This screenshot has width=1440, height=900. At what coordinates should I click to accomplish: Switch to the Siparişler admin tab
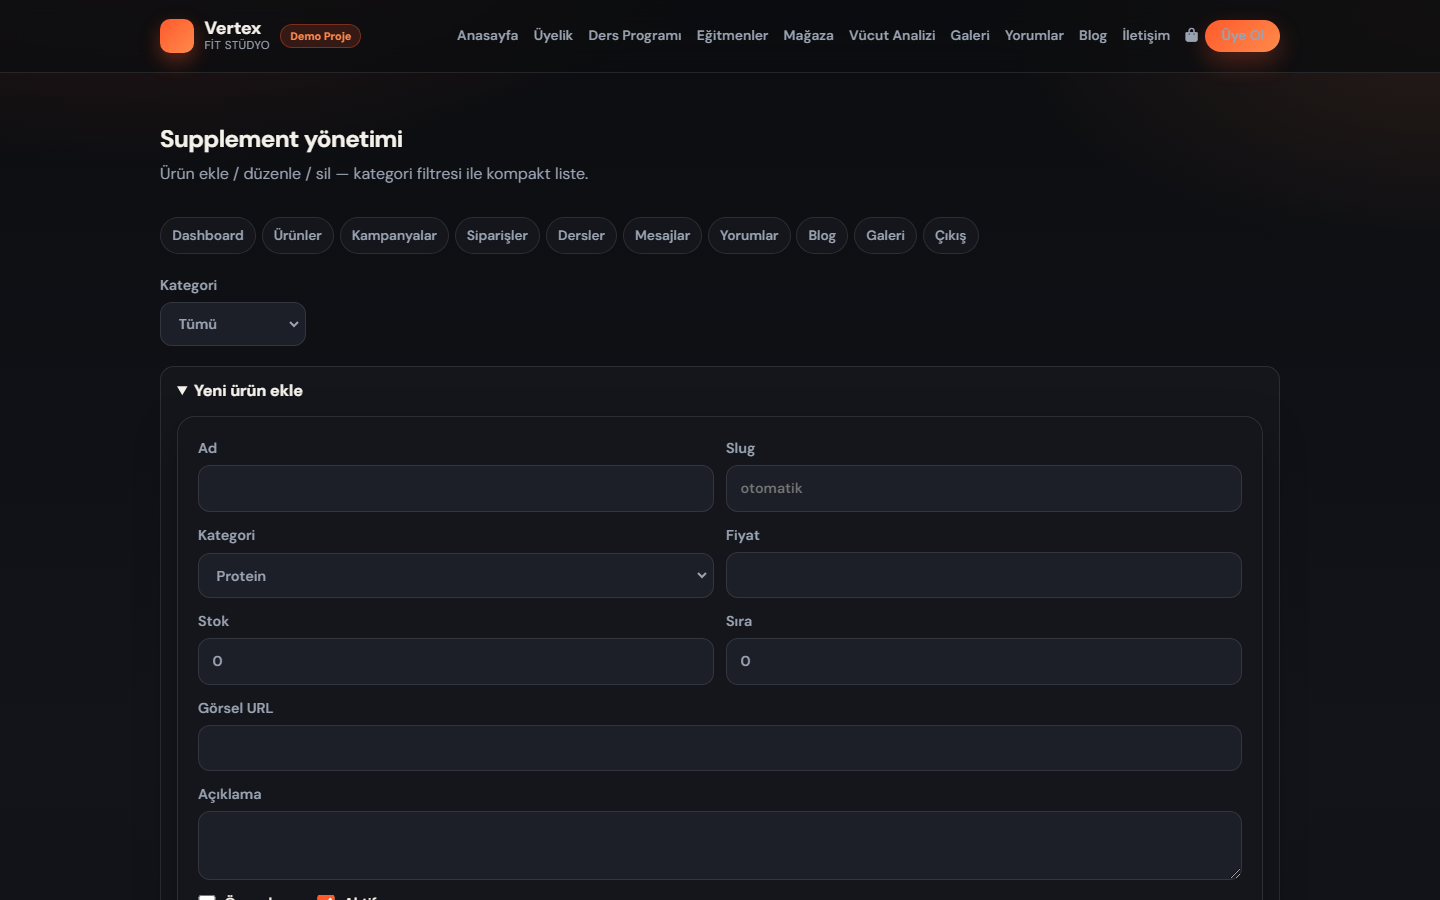497,236
